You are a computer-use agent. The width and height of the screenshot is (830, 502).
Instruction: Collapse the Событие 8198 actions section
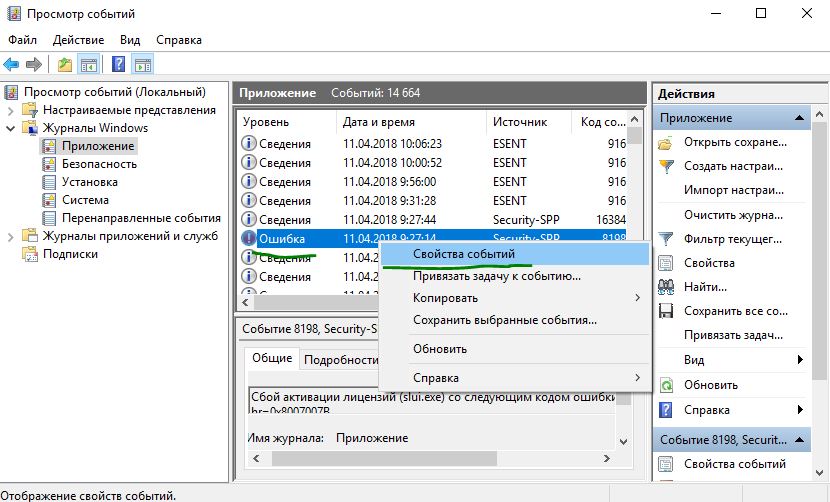click(x=800, y=440)
